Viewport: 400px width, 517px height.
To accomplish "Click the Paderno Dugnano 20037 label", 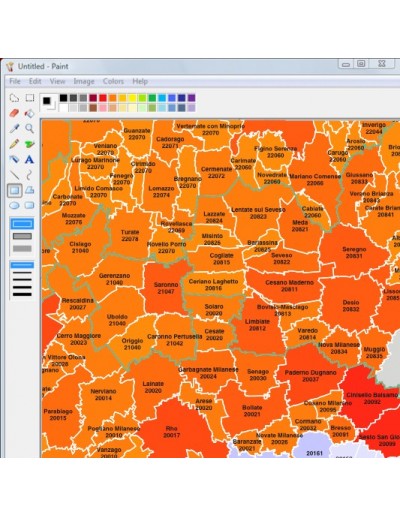I will click(x=310, y=376).
